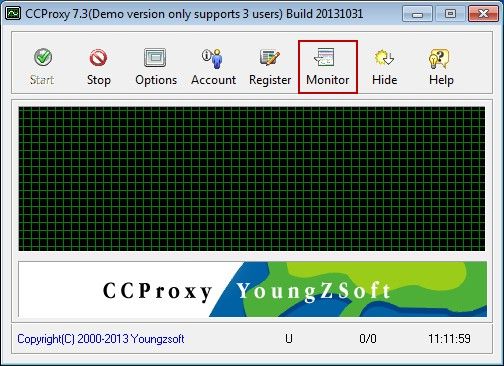Stop the proxy with the red Stop icon
This screenshot has height=366, width=504.
pos(98,58)
